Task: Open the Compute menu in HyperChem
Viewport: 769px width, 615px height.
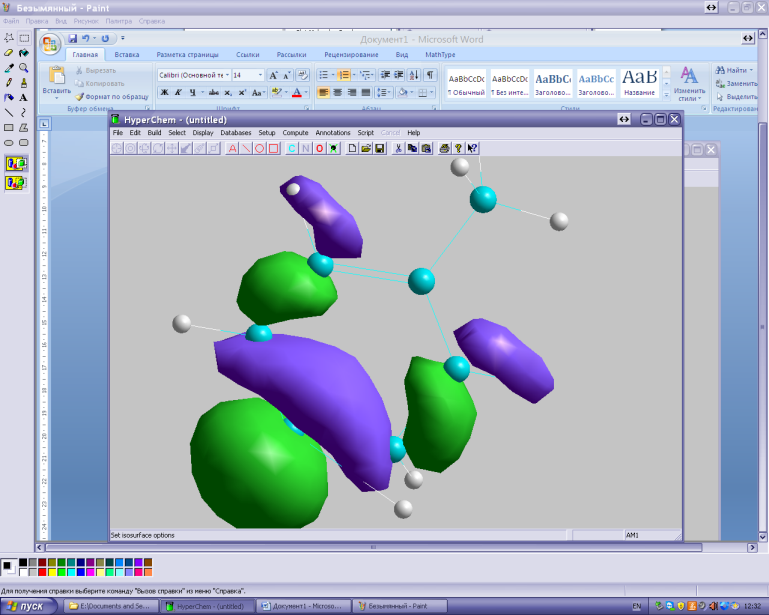Action: point(295,132)
